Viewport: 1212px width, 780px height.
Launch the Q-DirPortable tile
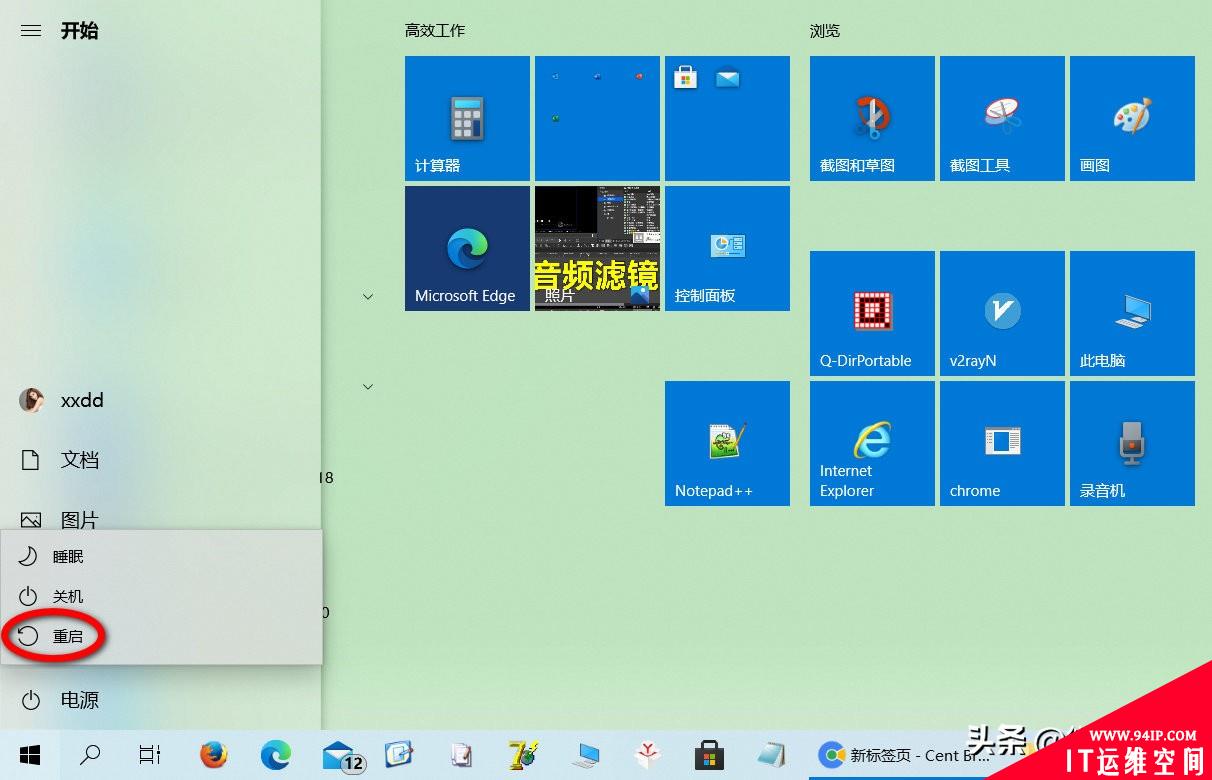[872, 313]
